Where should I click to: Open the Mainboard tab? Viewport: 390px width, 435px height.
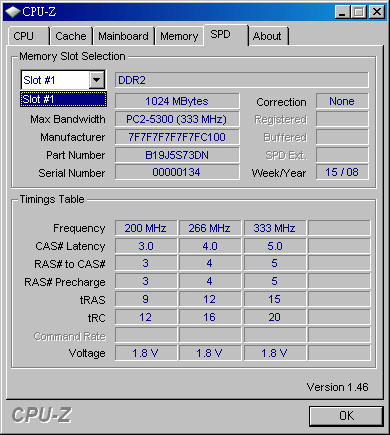click(x=124, y=36)
